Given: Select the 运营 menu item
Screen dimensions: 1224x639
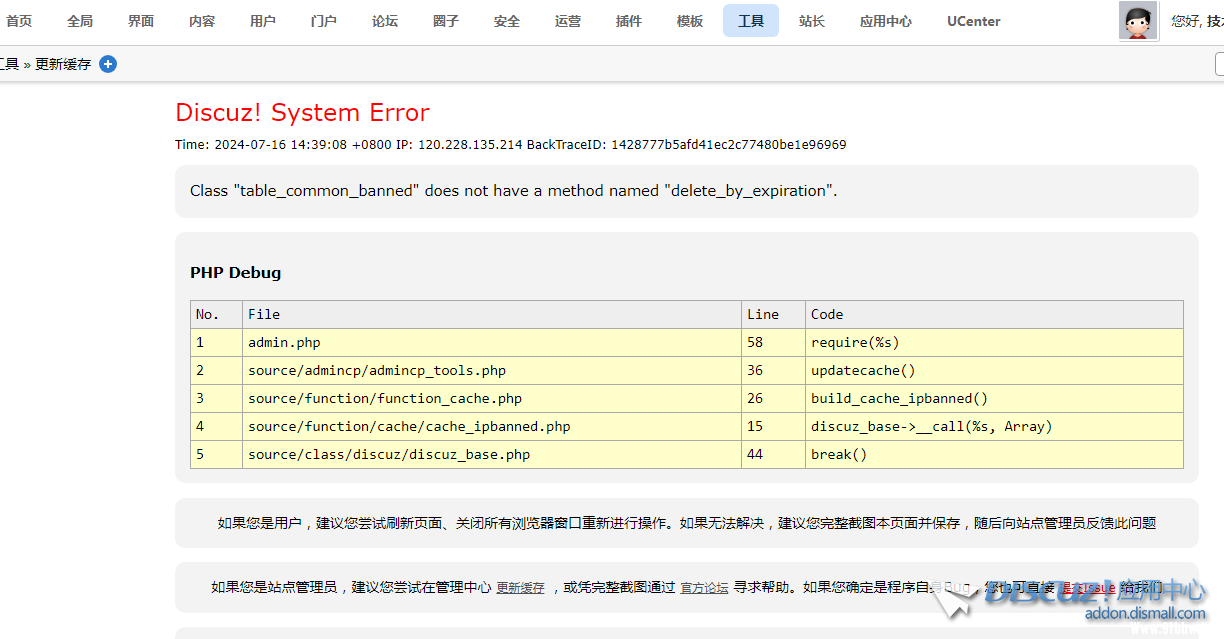Looking at the screenshot, I should pos(568,21).
